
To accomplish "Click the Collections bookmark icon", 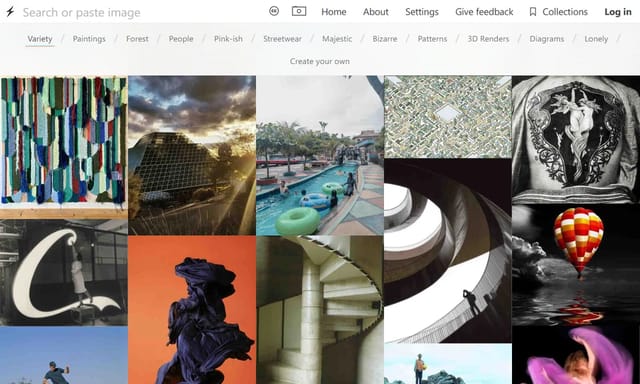I will point(533,12).
